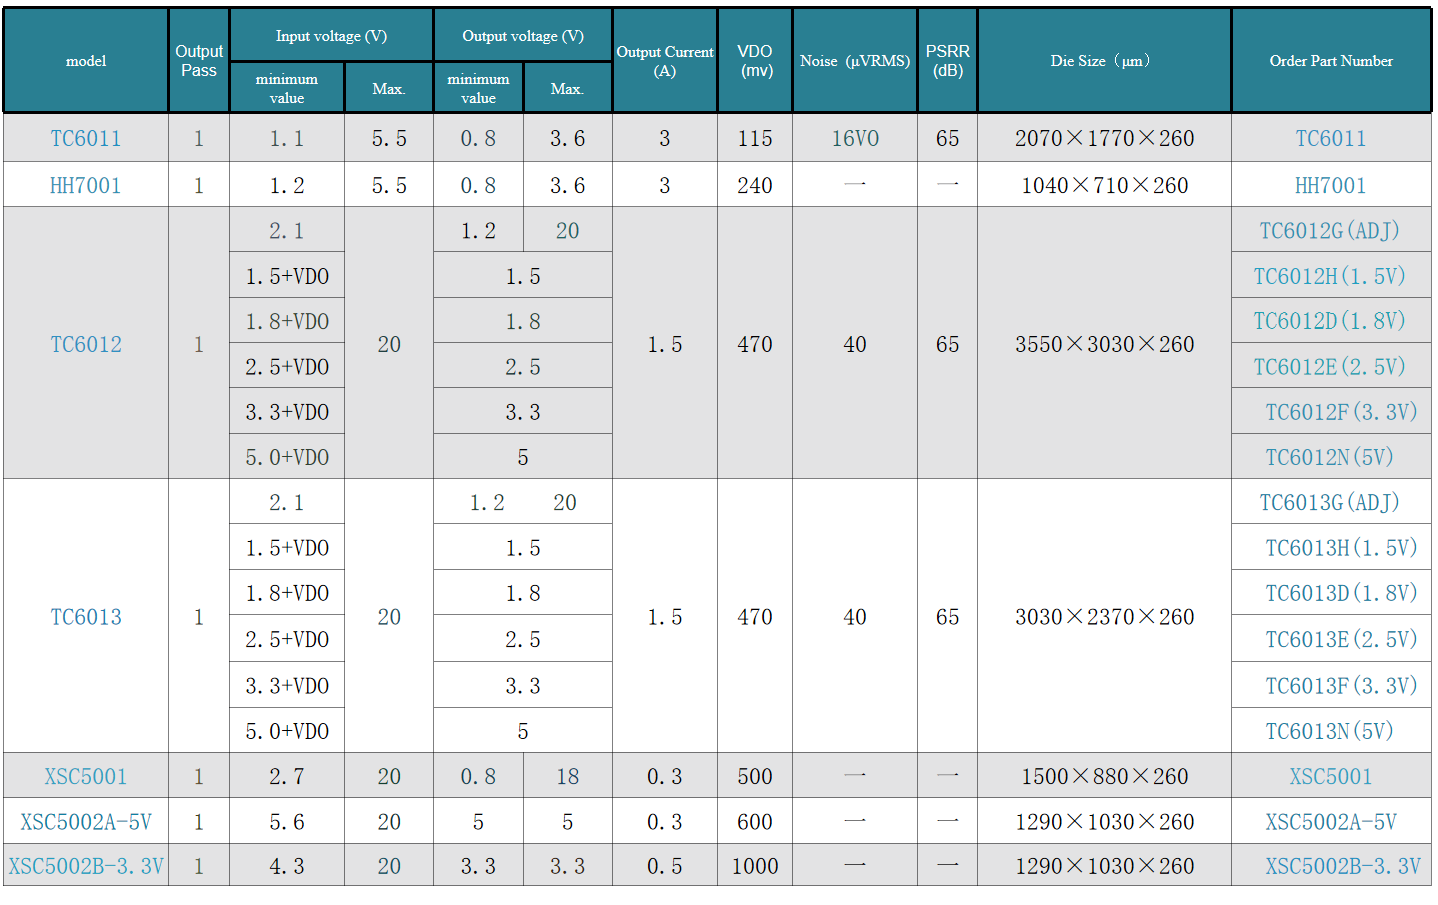Click order part TC6012D(1.8V)
Viewport: 1438px width, 905px height.
(x=1330, y=321)
